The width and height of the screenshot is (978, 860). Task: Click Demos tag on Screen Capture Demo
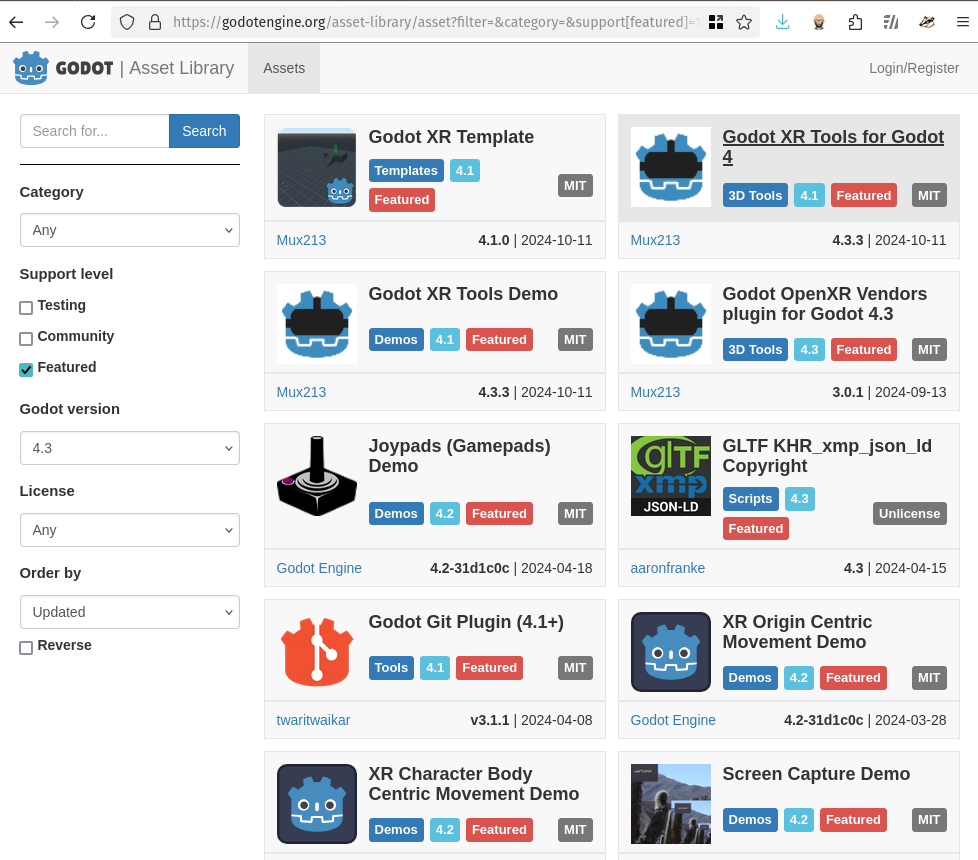pos(750,819)
